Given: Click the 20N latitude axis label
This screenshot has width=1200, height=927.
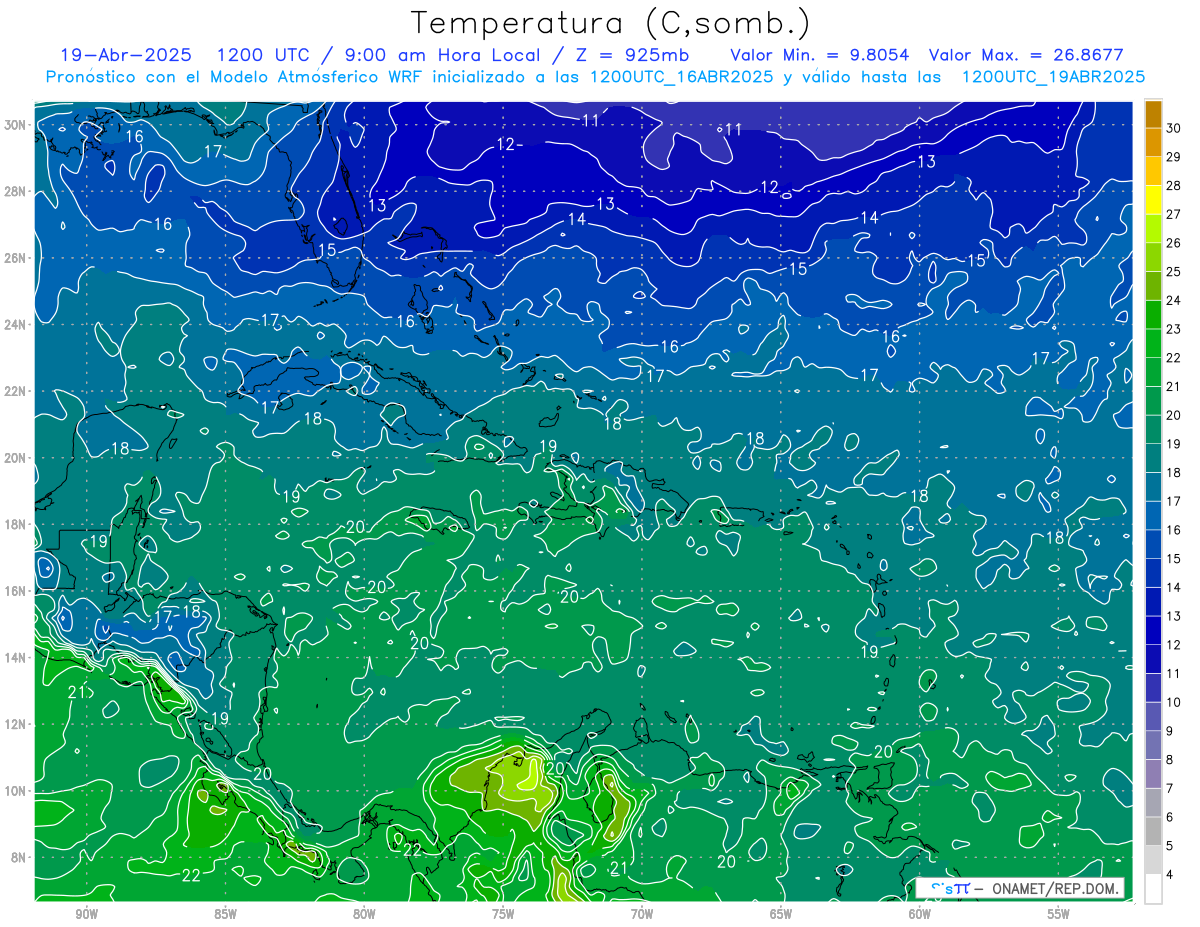Looking at the screenshot, I should click(x=16, y=458).
